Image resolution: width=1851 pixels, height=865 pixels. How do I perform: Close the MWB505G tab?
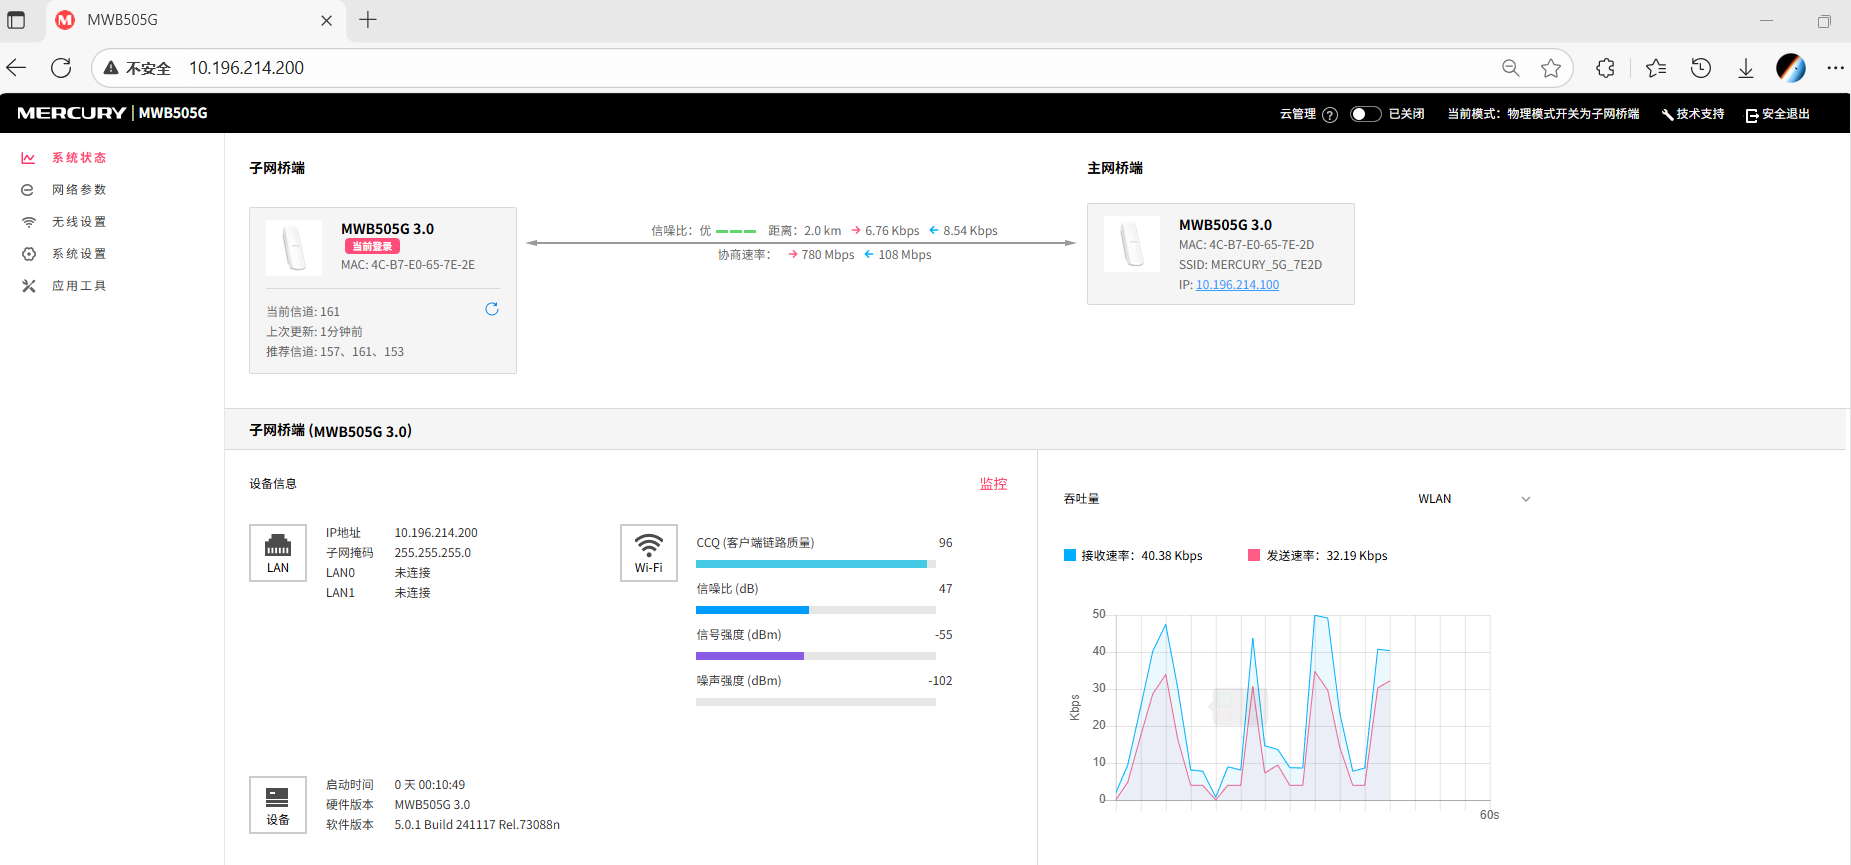pos(326,20)
